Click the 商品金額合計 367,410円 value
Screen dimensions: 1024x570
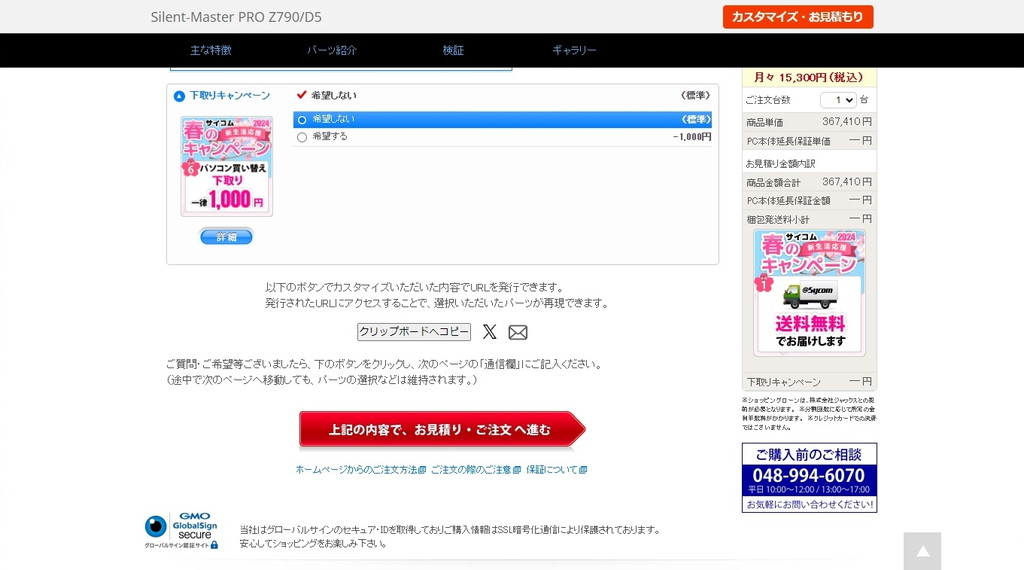click(x=846, y=182)
